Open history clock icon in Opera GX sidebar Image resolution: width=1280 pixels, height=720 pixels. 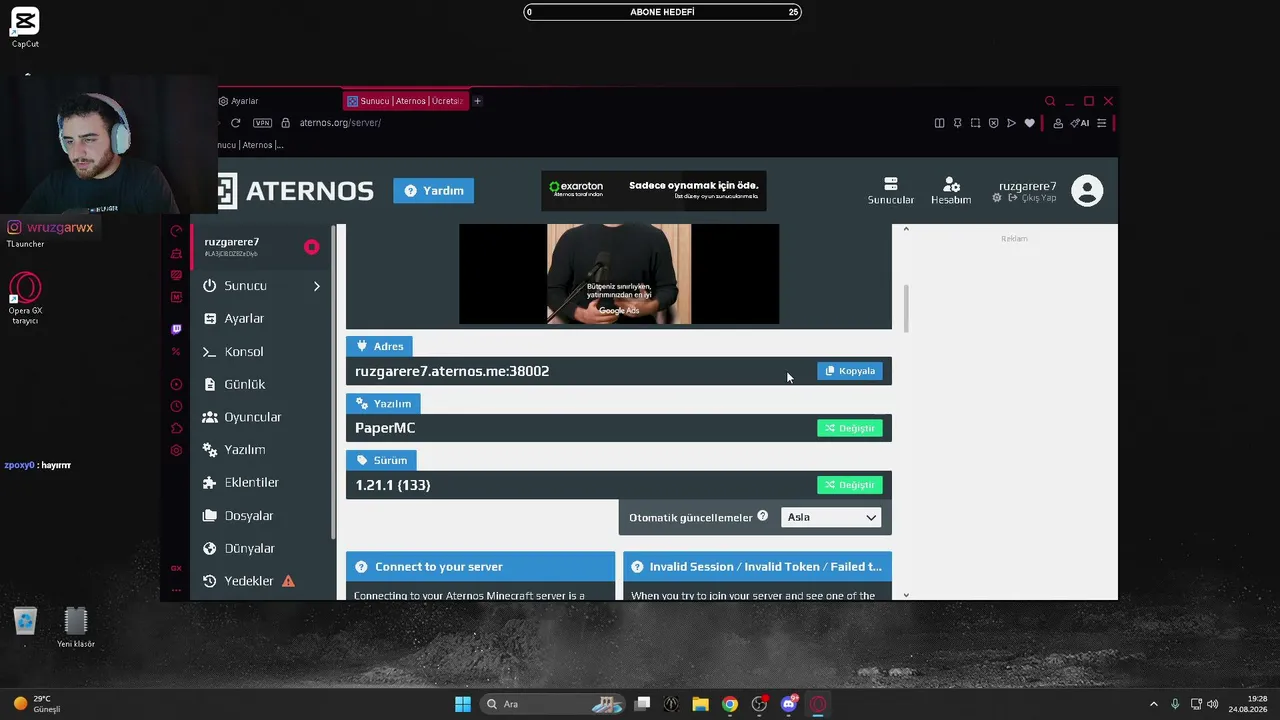coord(176,406)
